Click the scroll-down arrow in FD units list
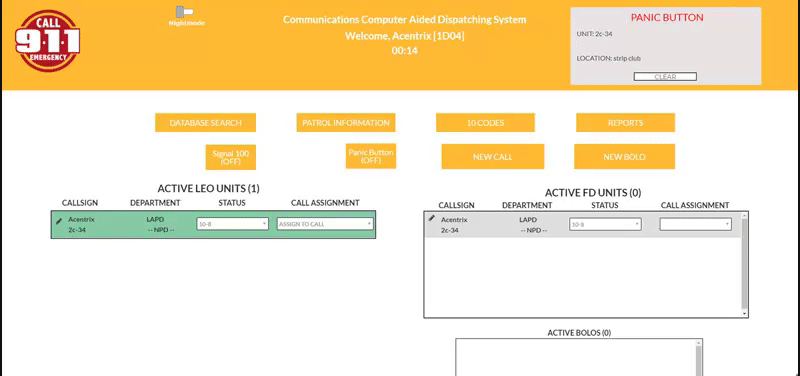This screenshot has width=800, height=376. click(744, 313)
